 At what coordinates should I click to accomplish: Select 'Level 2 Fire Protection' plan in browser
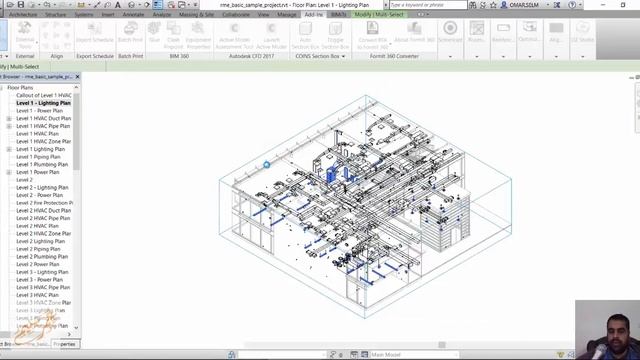pyautogui.click(x=44, y=203)
